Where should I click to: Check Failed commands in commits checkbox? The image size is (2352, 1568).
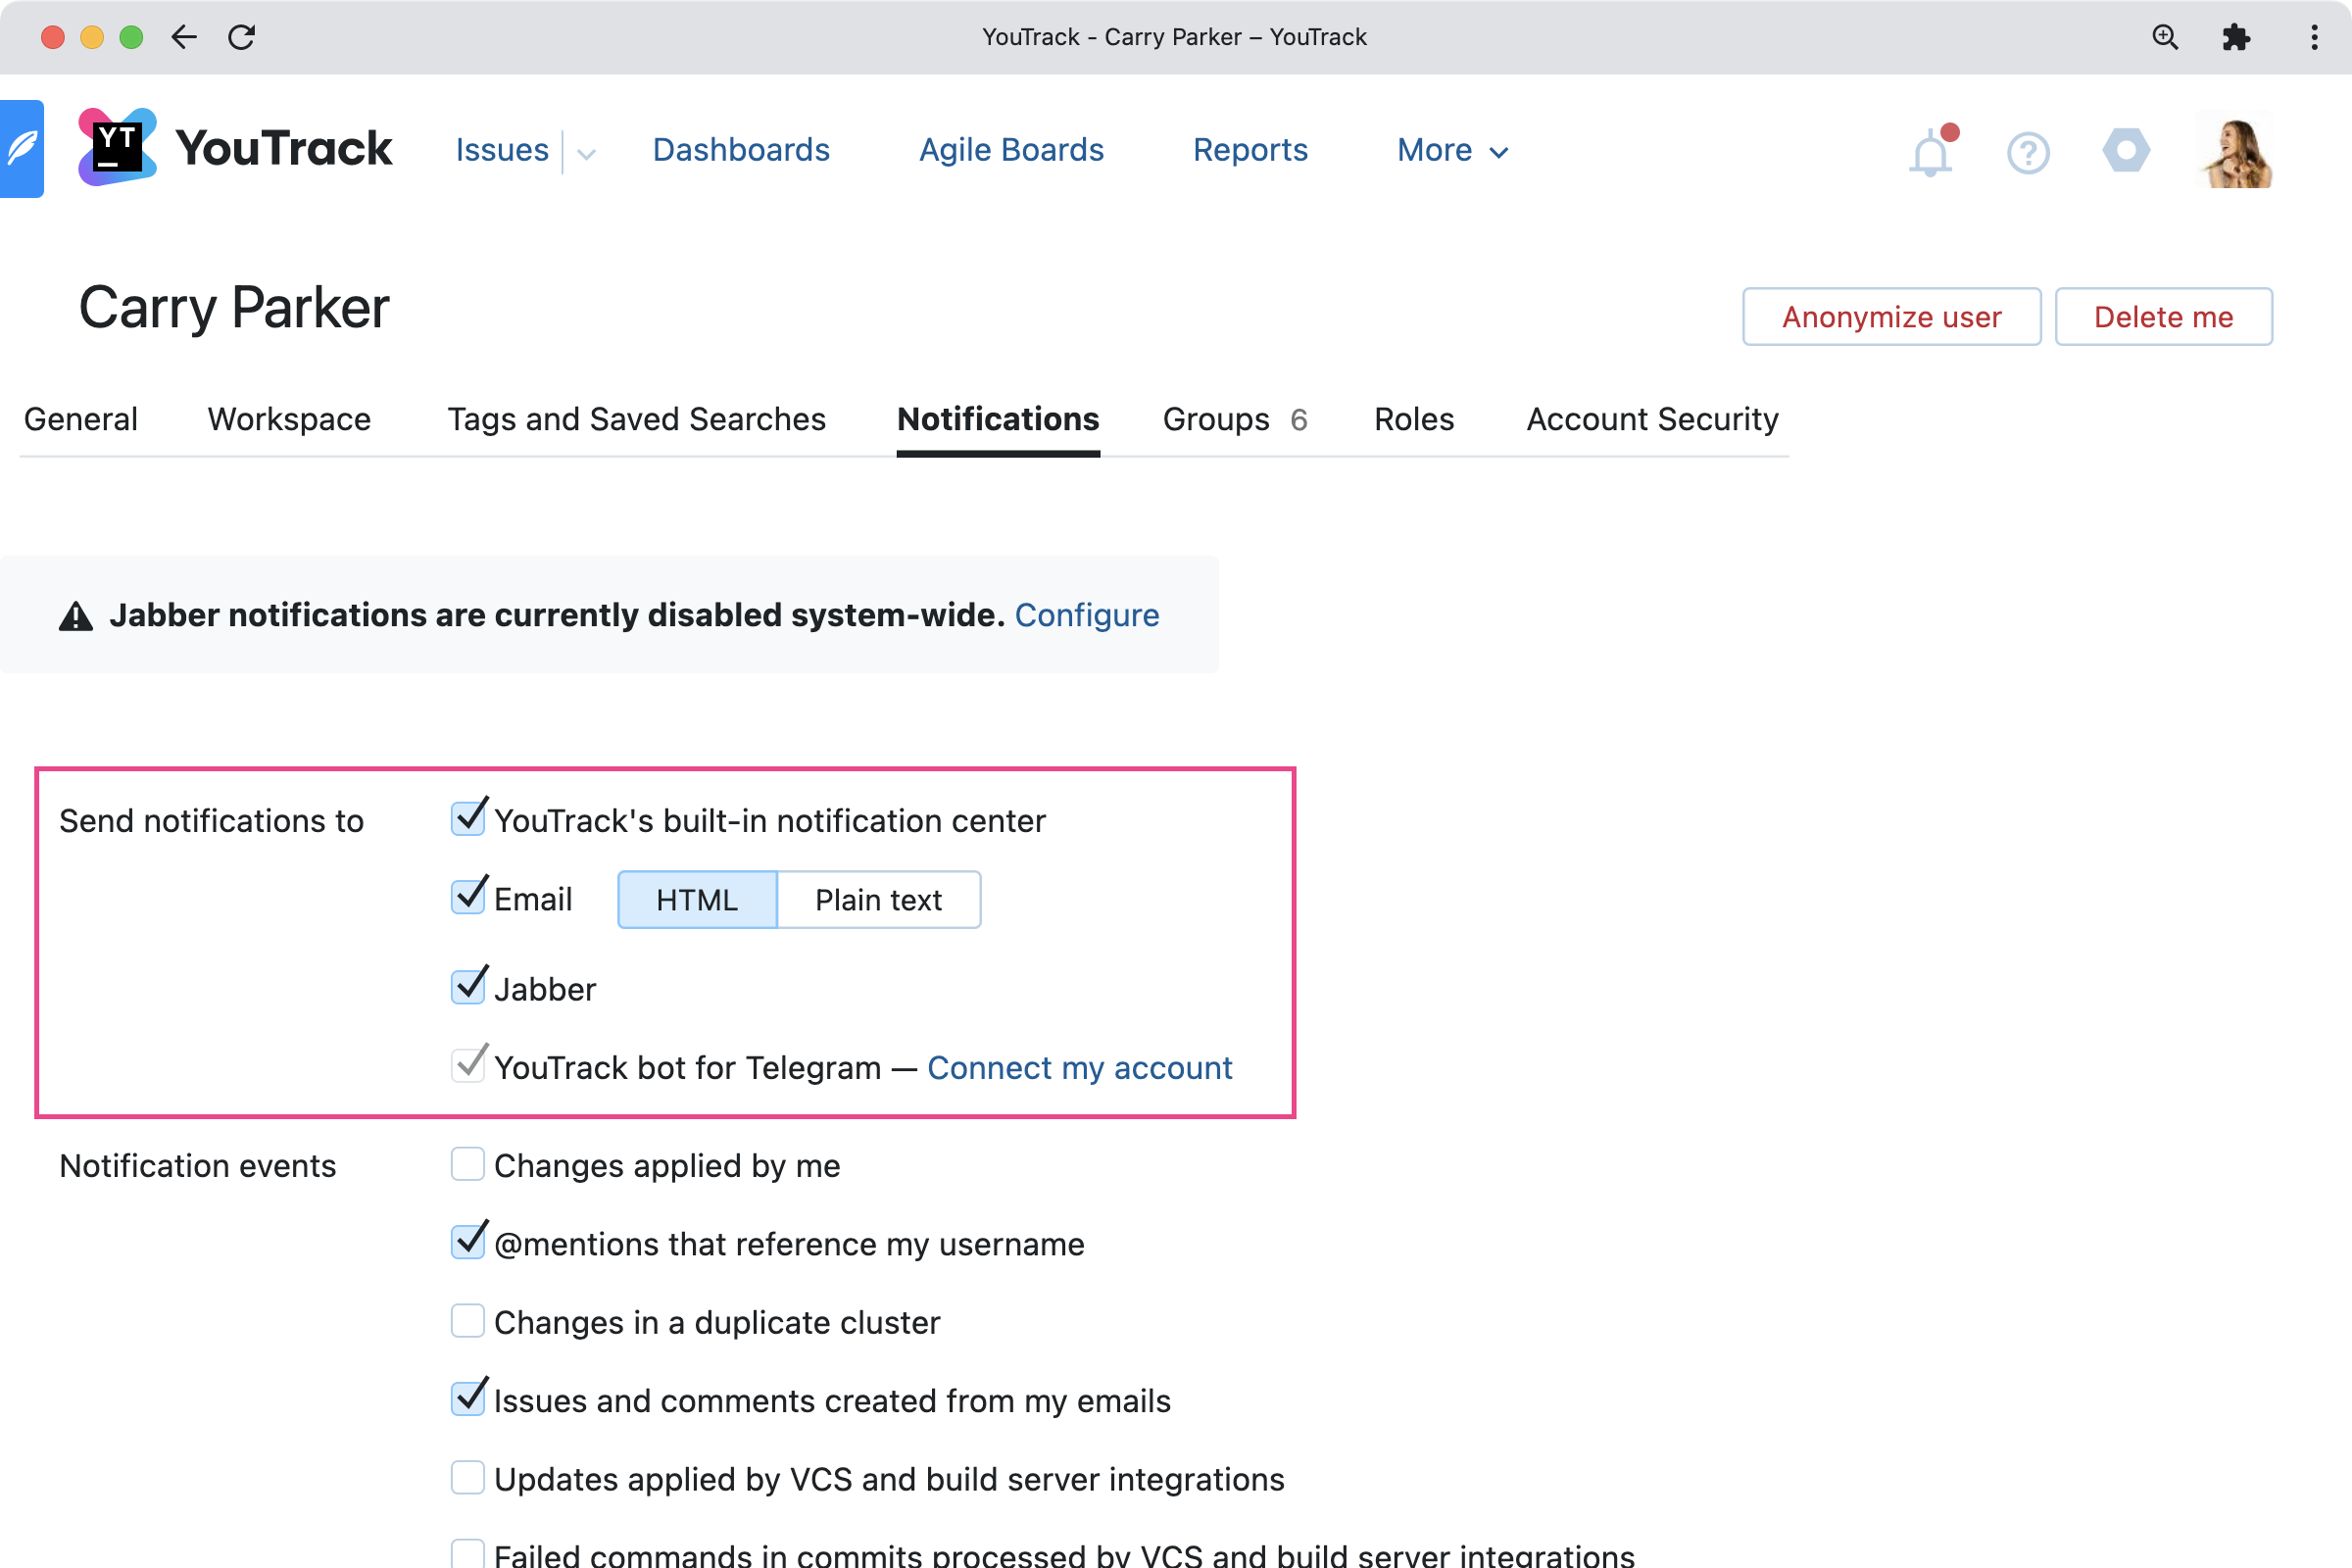pyautogui.click(x=468, y=1554)
